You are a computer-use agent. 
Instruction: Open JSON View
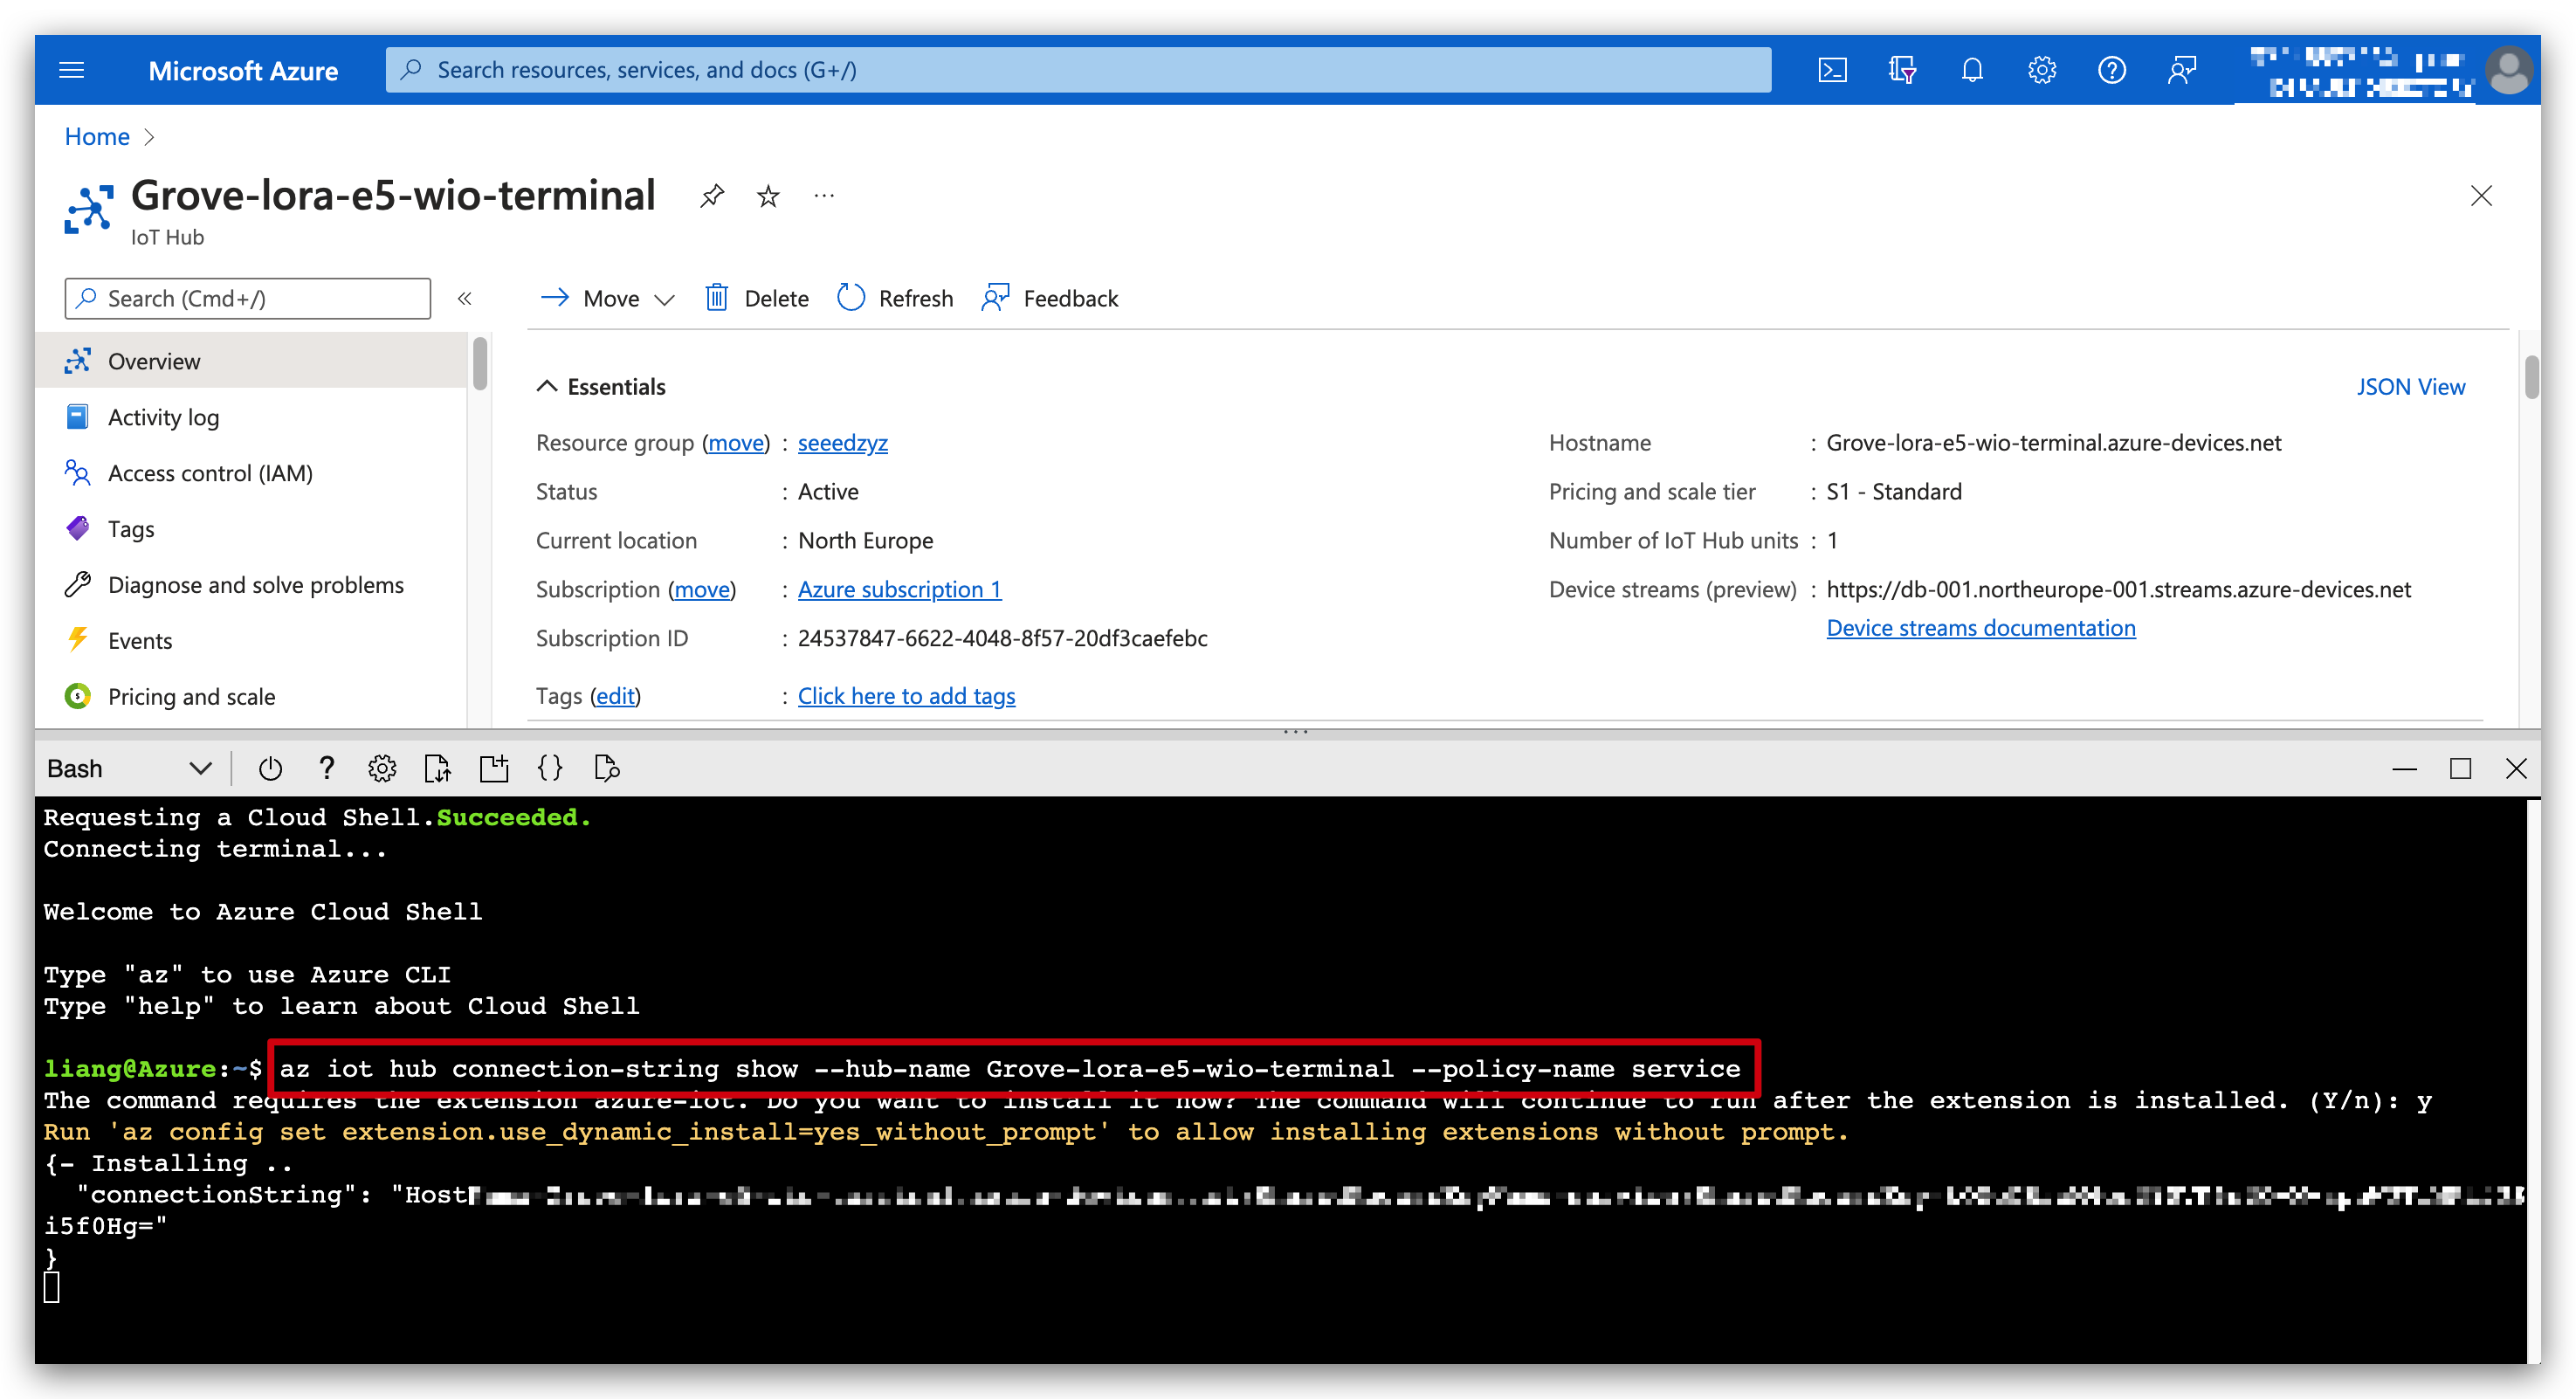click(2410, 386)
